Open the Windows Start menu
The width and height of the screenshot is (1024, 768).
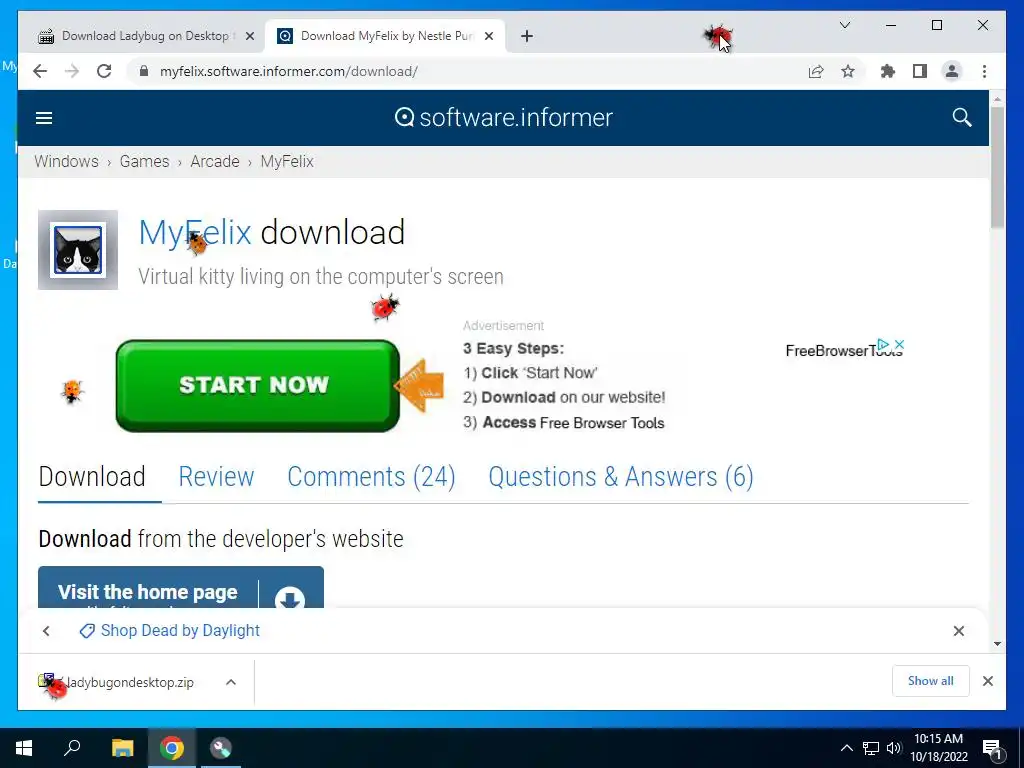pyautogui.click(x=24, y=748)
